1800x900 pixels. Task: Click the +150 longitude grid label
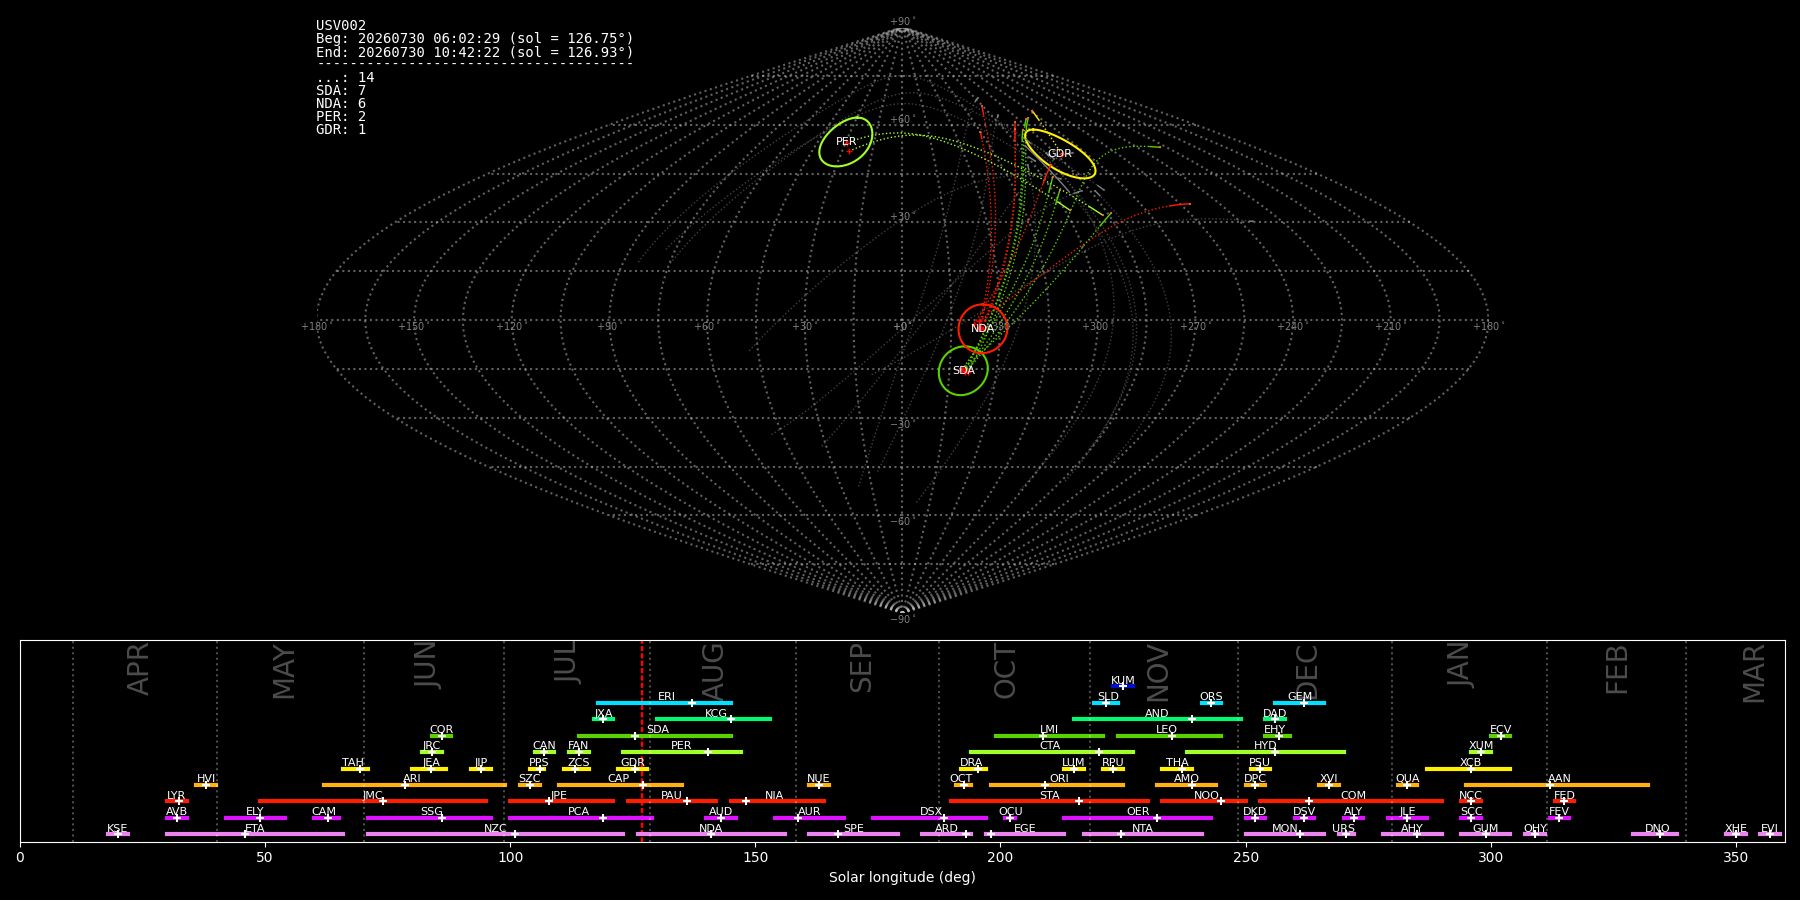point(411,327)
